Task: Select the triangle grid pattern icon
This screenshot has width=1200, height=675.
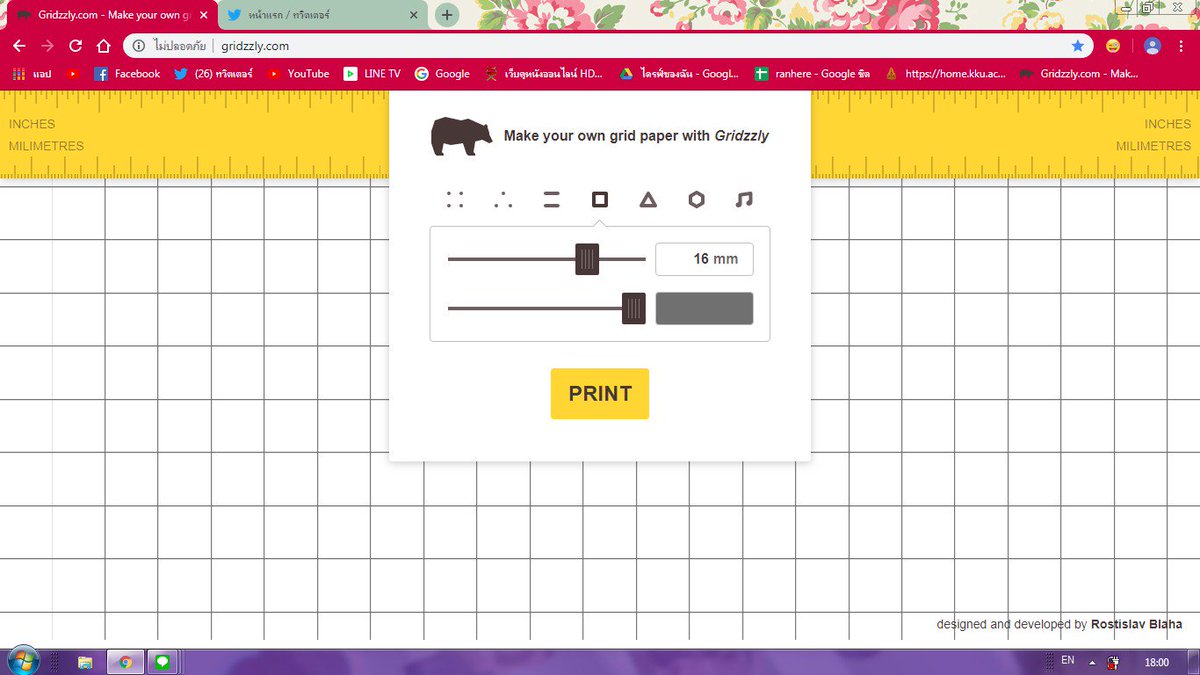Action: tap(648, 200)
